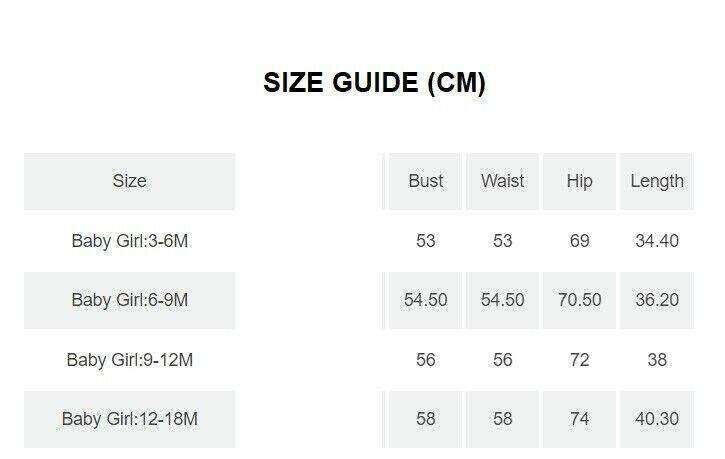
Task: Select the Hip column header
Action: pos(579,181)
